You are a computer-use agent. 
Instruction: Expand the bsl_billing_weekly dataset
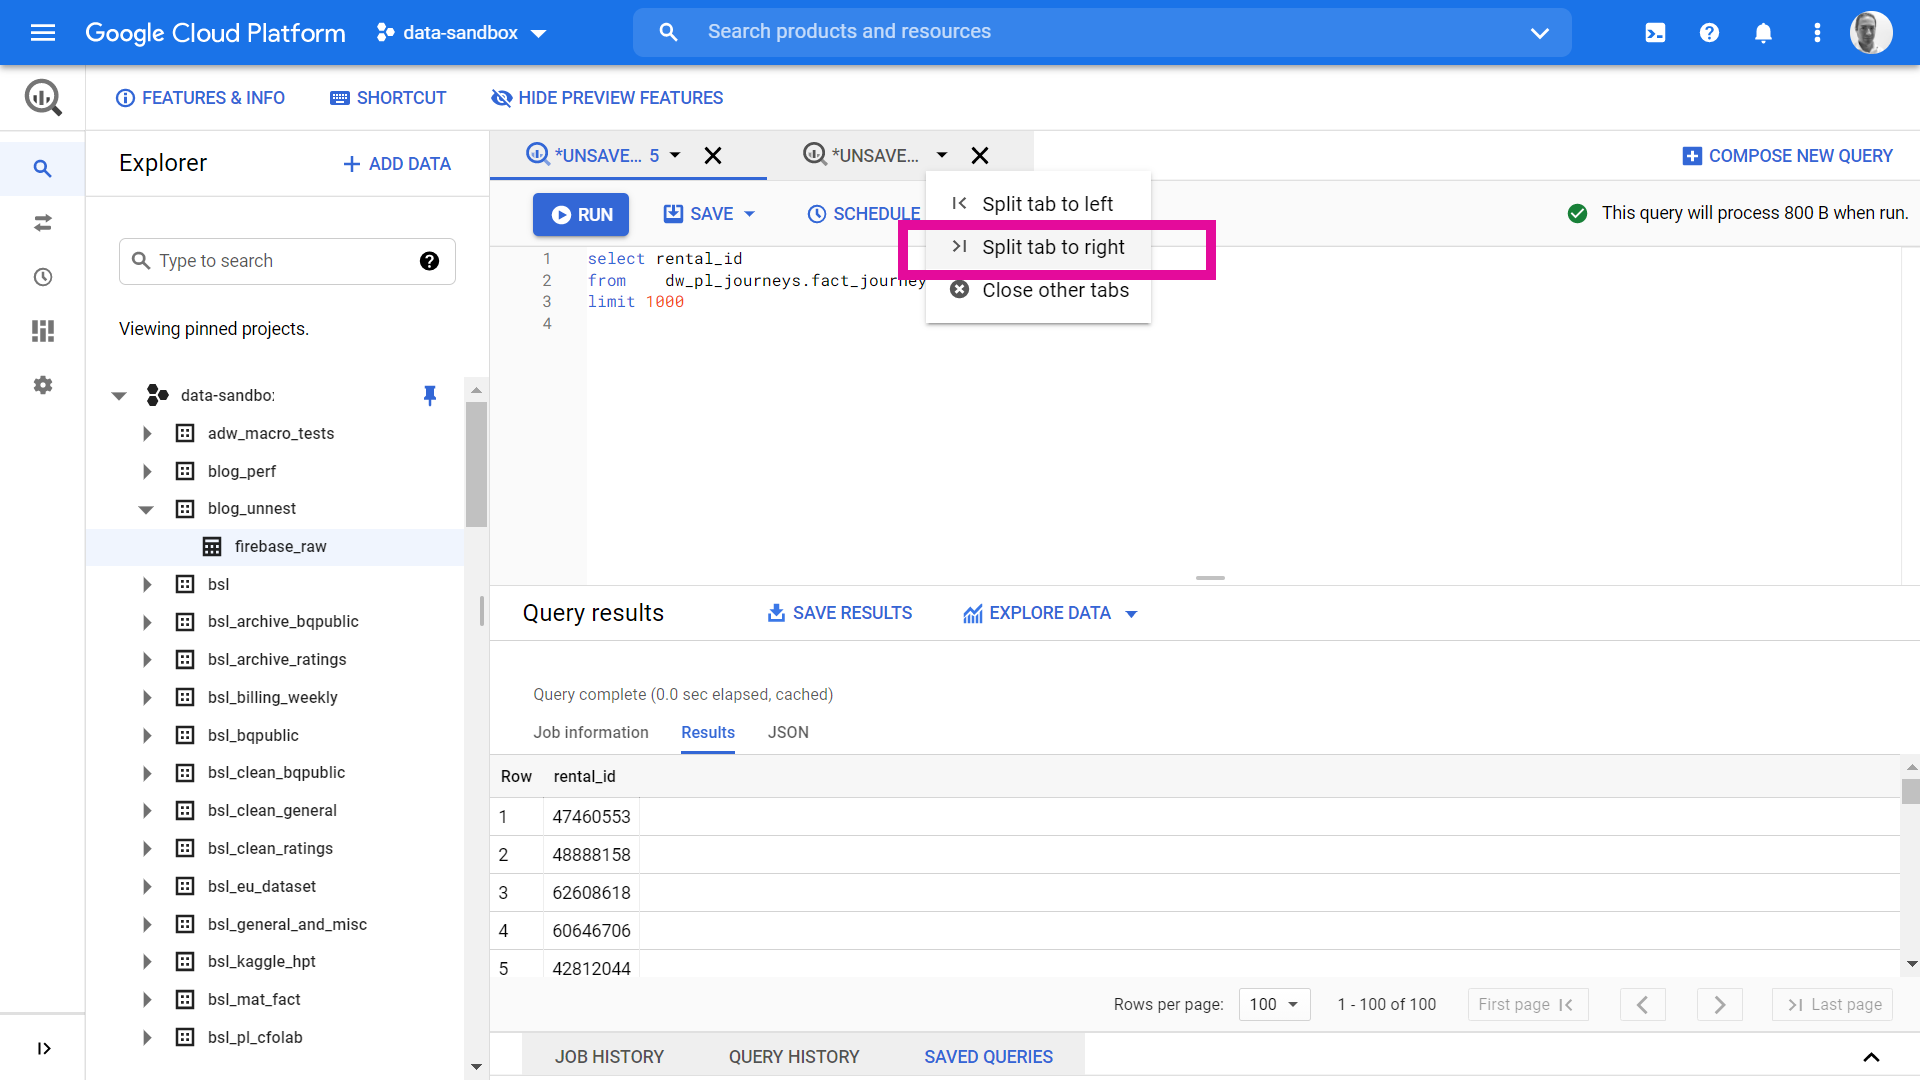(147, 697)
